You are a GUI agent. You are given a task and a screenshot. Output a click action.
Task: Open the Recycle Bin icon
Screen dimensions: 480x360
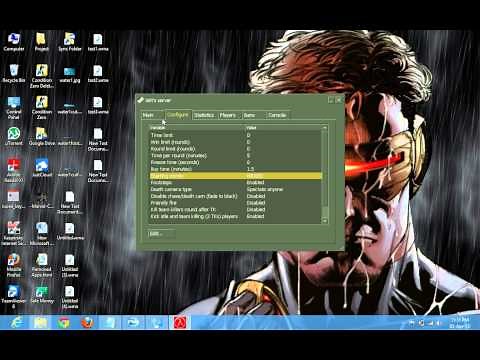pyautogui.click(x=14, y=73)
